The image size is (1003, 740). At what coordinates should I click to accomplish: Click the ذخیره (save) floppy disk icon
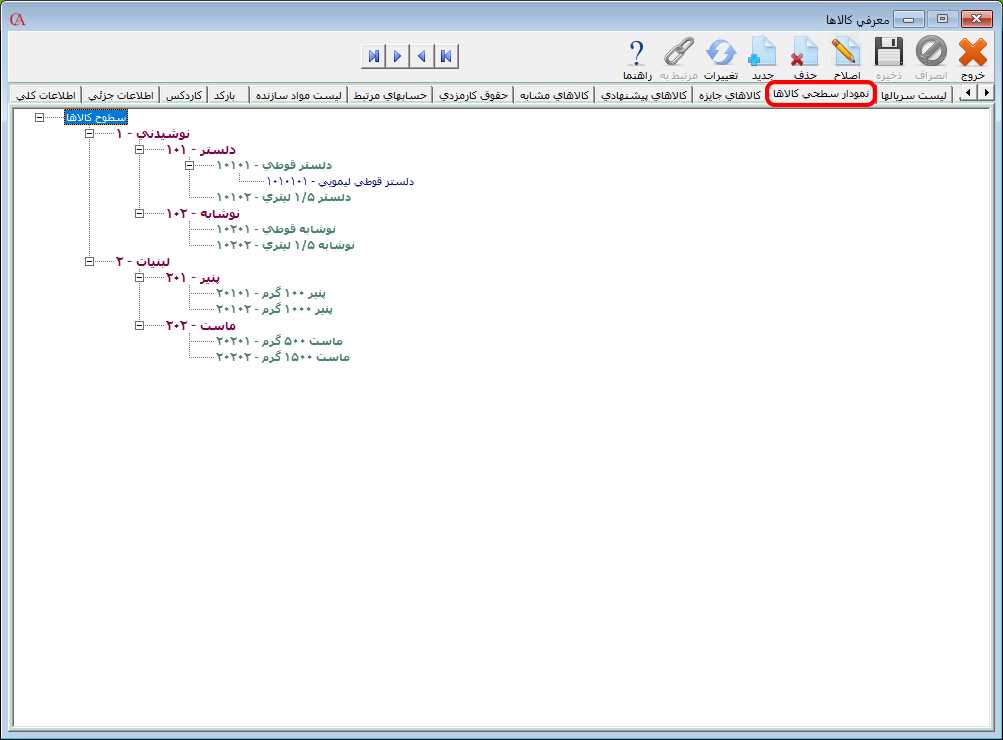(x=888, y=53)
